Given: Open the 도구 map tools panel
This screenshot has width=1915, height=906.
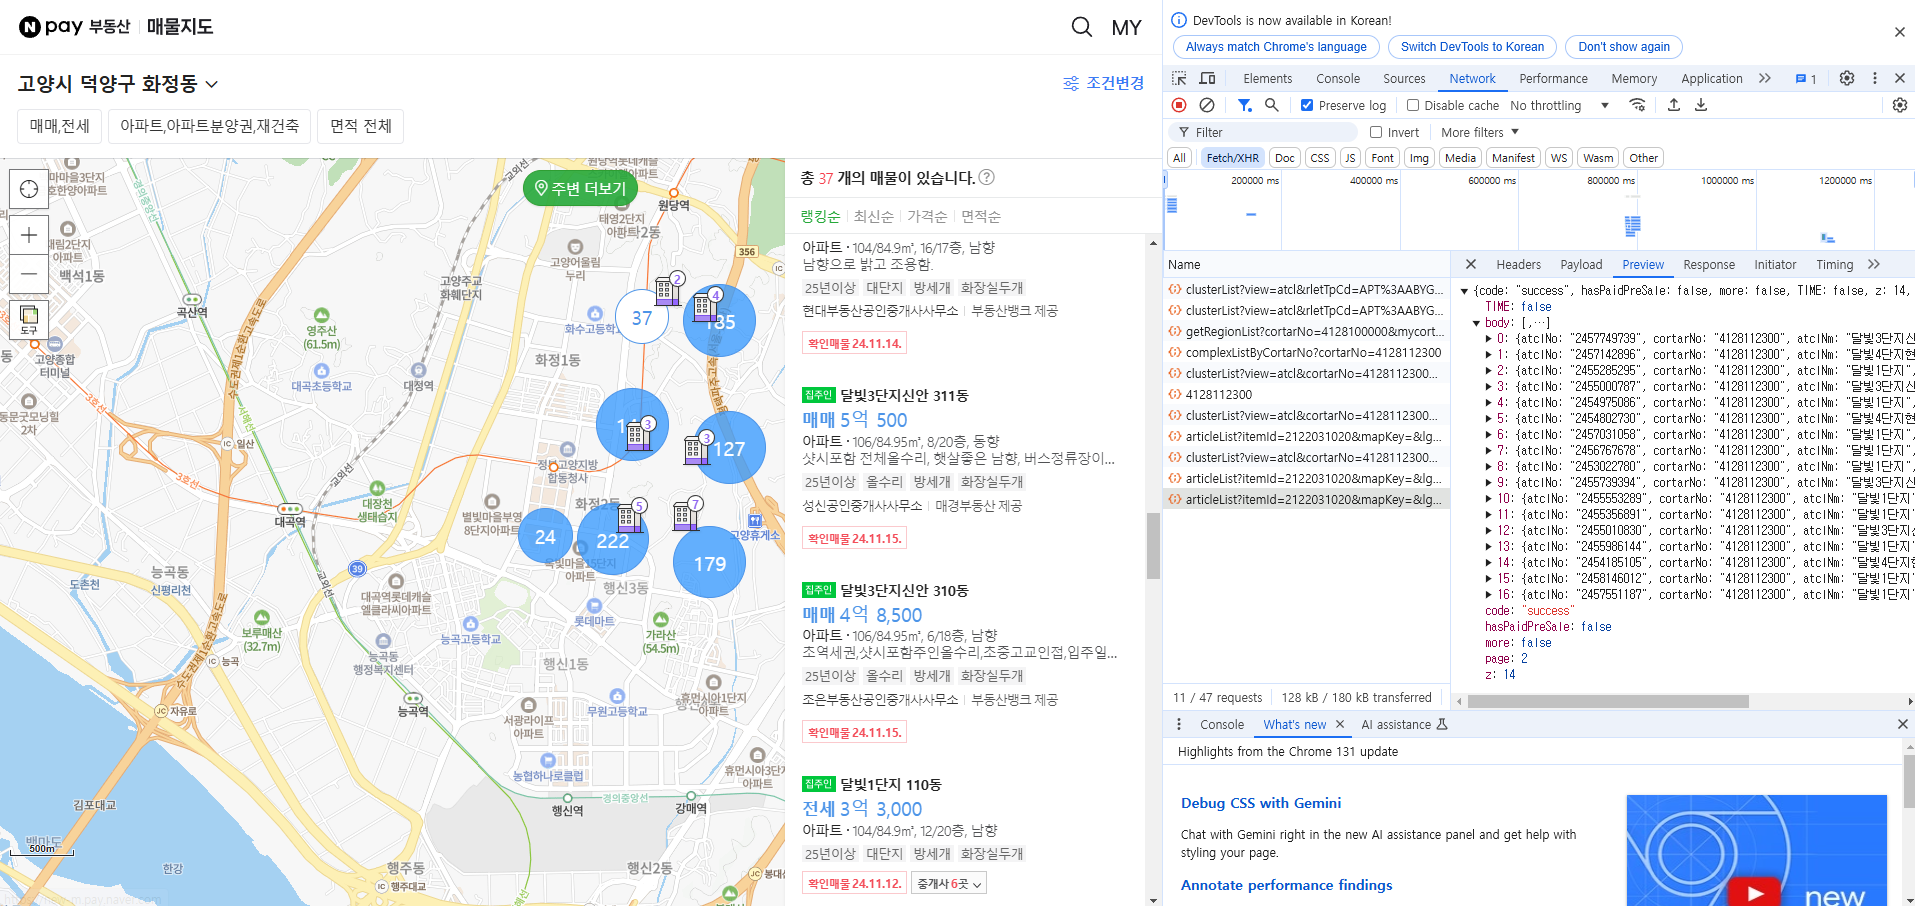Looking at the screenshot, I should [x=29, y=320].
